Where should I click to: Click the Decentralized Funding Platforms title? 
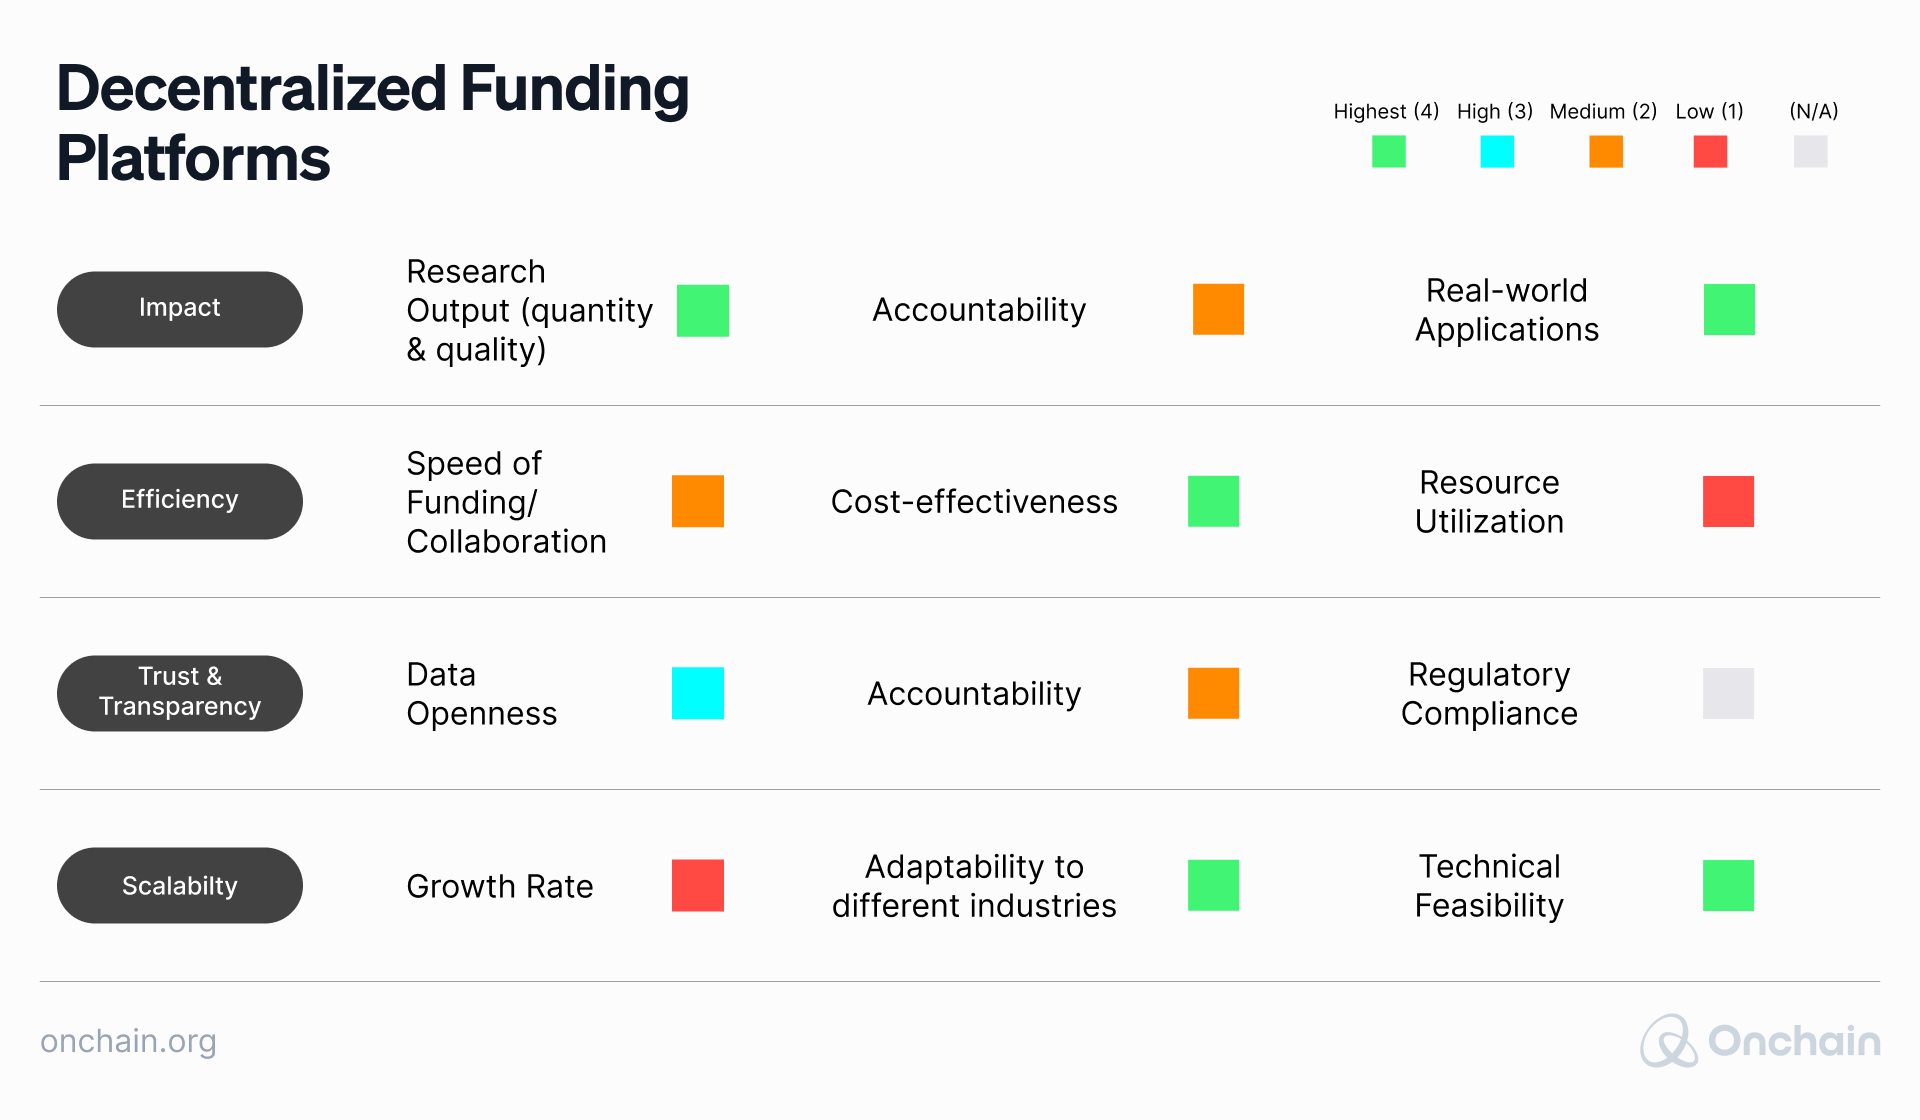pos(372,123)
